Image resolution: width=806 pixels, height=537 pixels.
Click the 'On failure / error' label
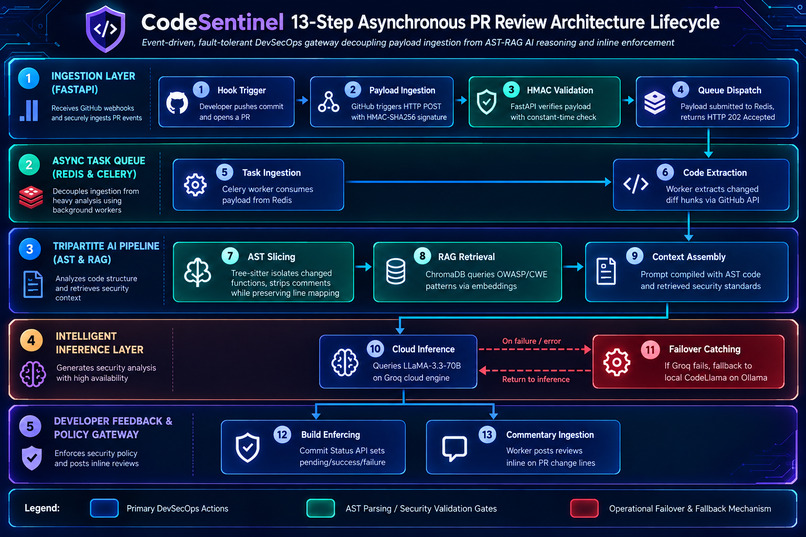click(x=532, y=341)
